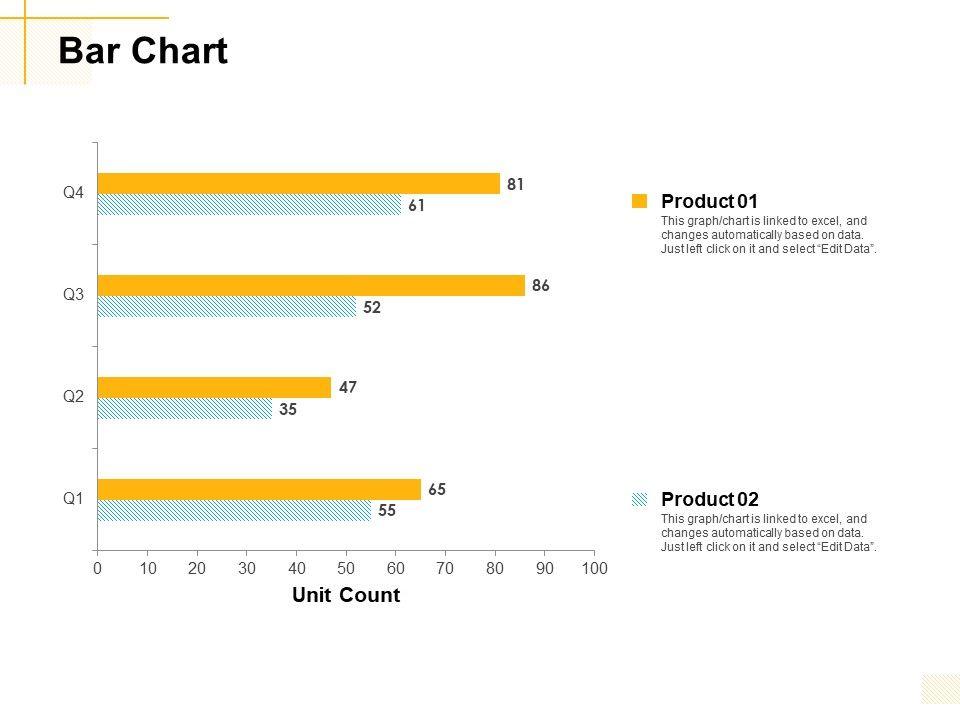The height and width of the screenshot is (720, 960).
Task: Select the 100 tick label on the axis
Action: [x=594, y=568]
